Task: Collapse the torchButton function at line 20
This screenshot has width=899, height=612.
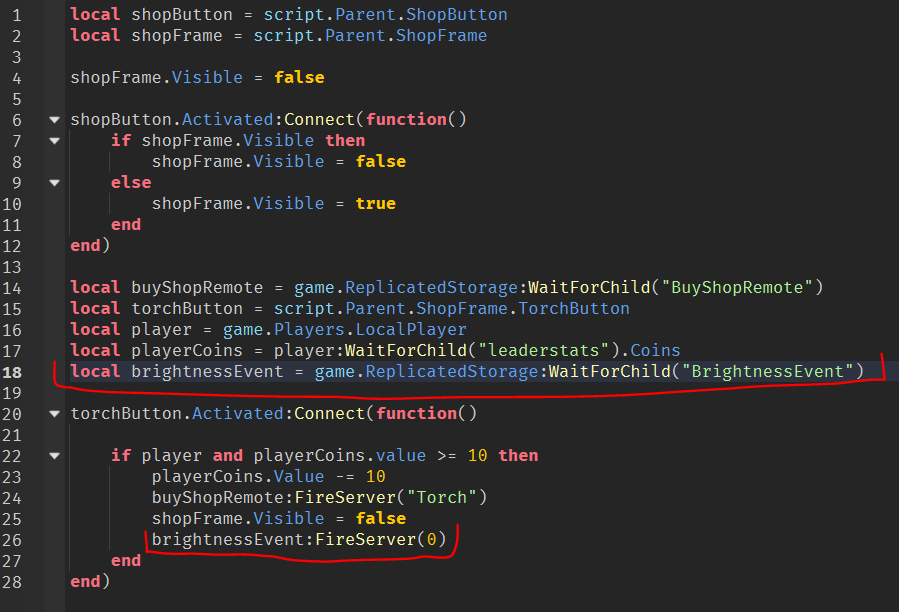Action: 54,414
